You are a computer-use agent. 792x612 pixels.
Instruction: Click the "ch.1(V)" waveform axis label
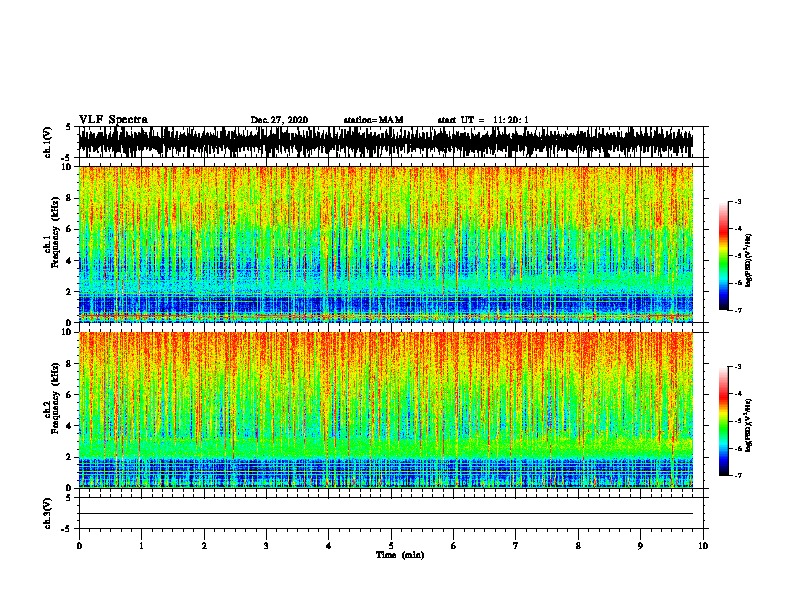click(47, 142)
